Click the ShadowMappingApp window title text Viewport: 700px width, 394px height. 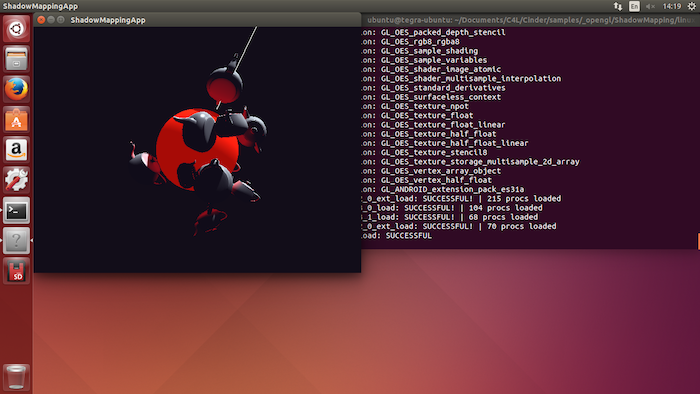pos(108,20)
